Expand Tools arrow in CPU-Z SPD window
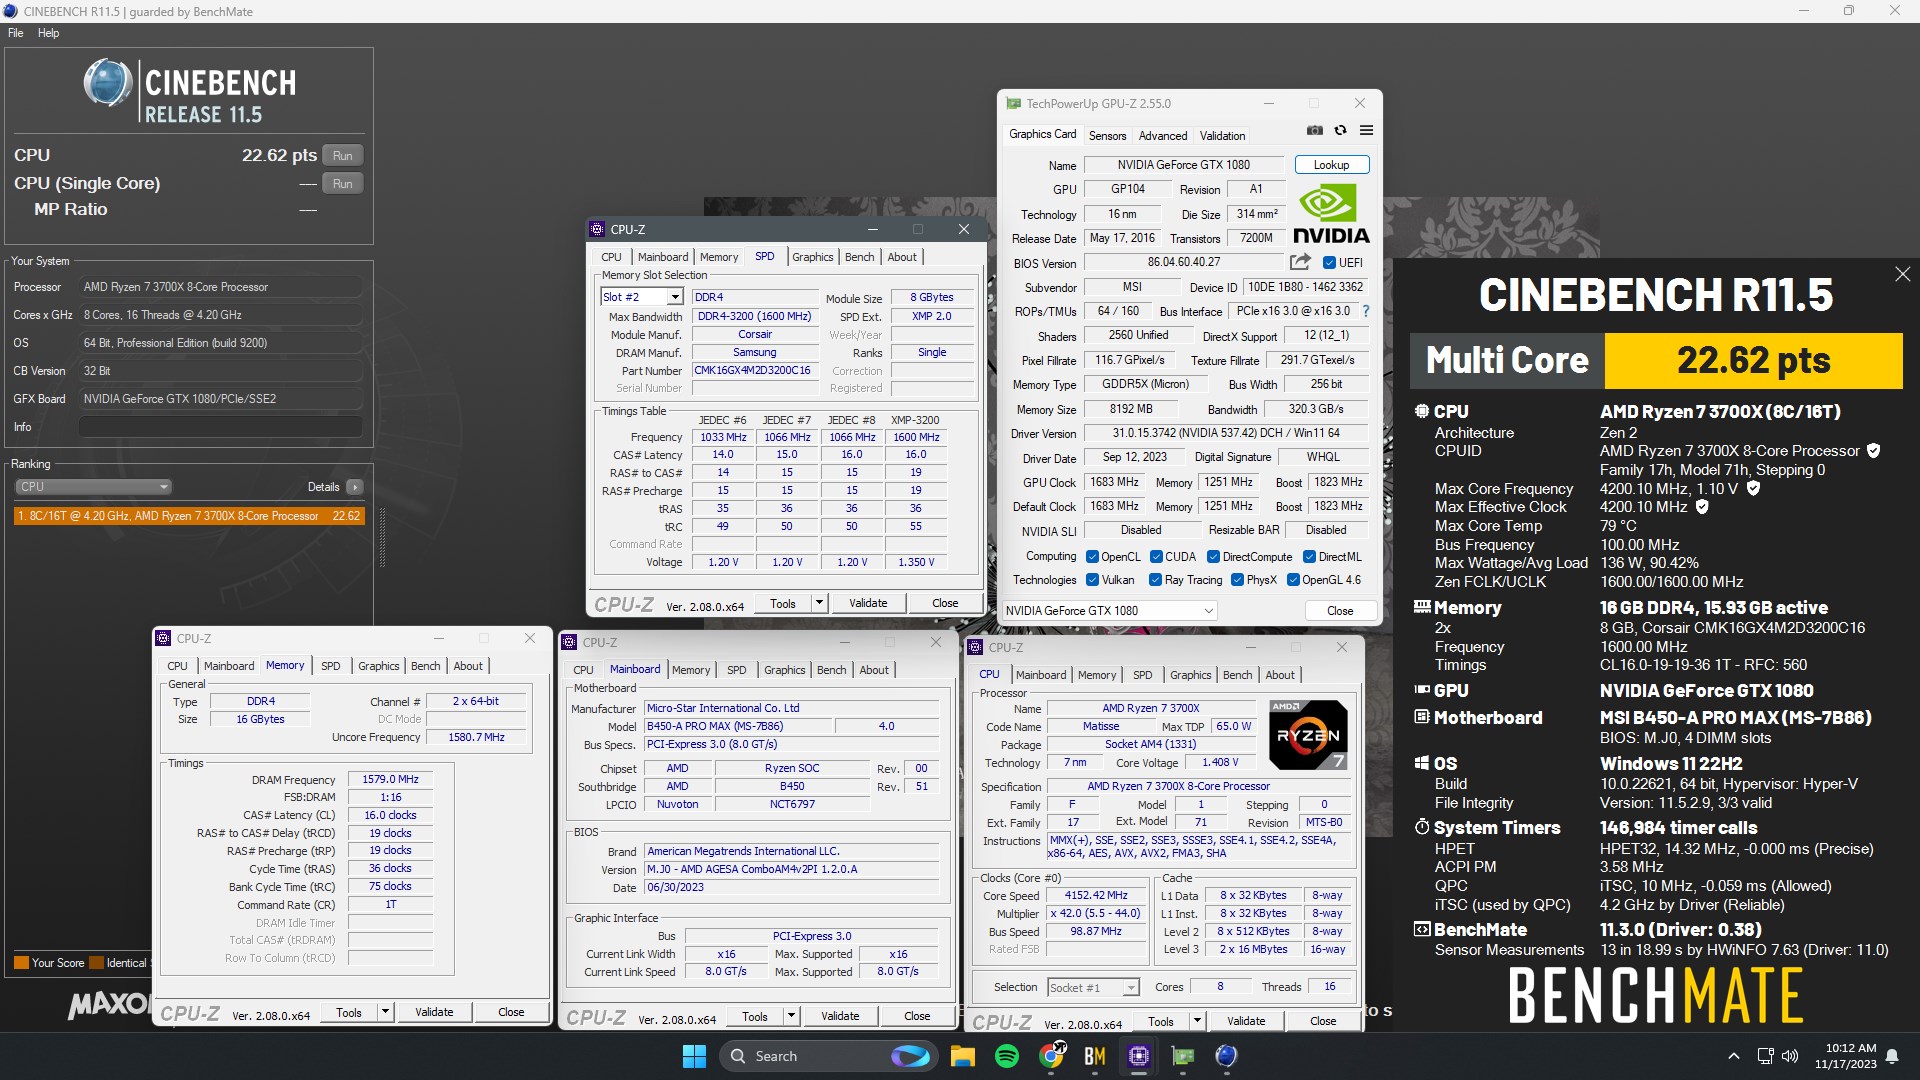1920x1080 pixels. (x=819, y=603)
